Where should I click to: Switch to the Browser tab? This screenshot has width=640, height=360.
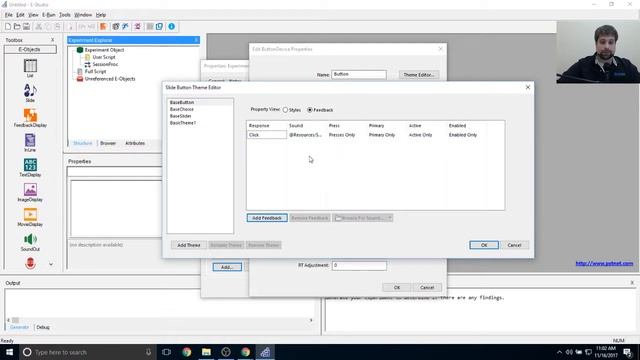108,143
